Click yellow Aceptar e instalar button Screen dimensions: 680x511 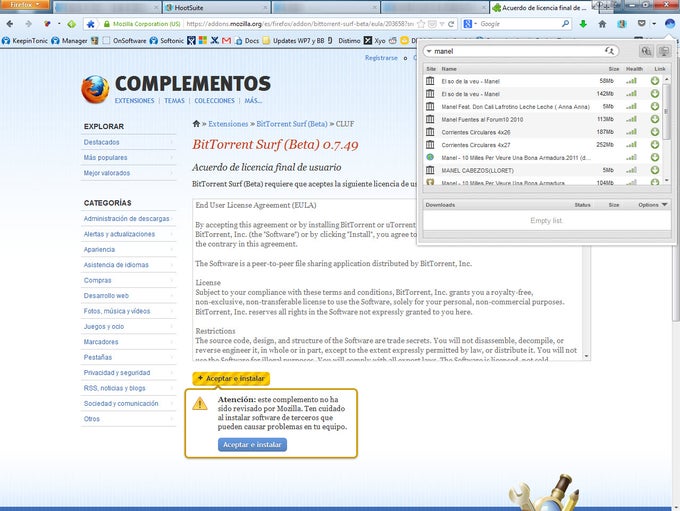[x=231, y=378]
